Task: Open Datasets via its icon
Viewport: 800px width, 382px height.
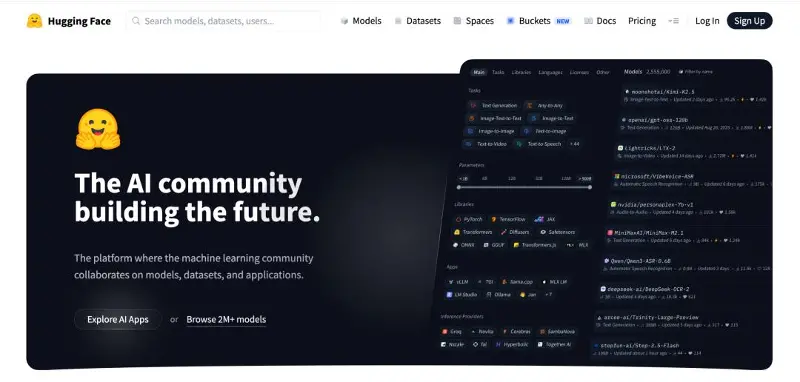Action: [398, 21]
